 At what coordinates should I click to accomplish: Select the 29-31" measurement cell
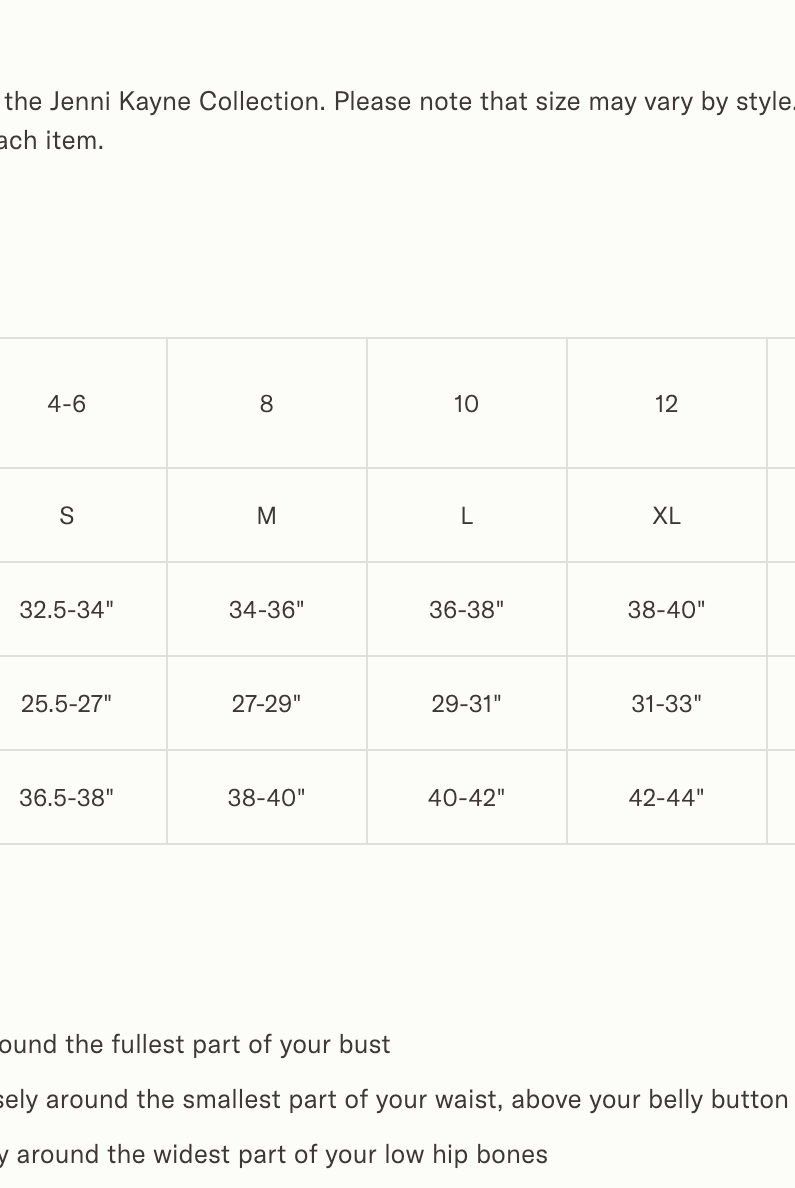click(466, 704)
